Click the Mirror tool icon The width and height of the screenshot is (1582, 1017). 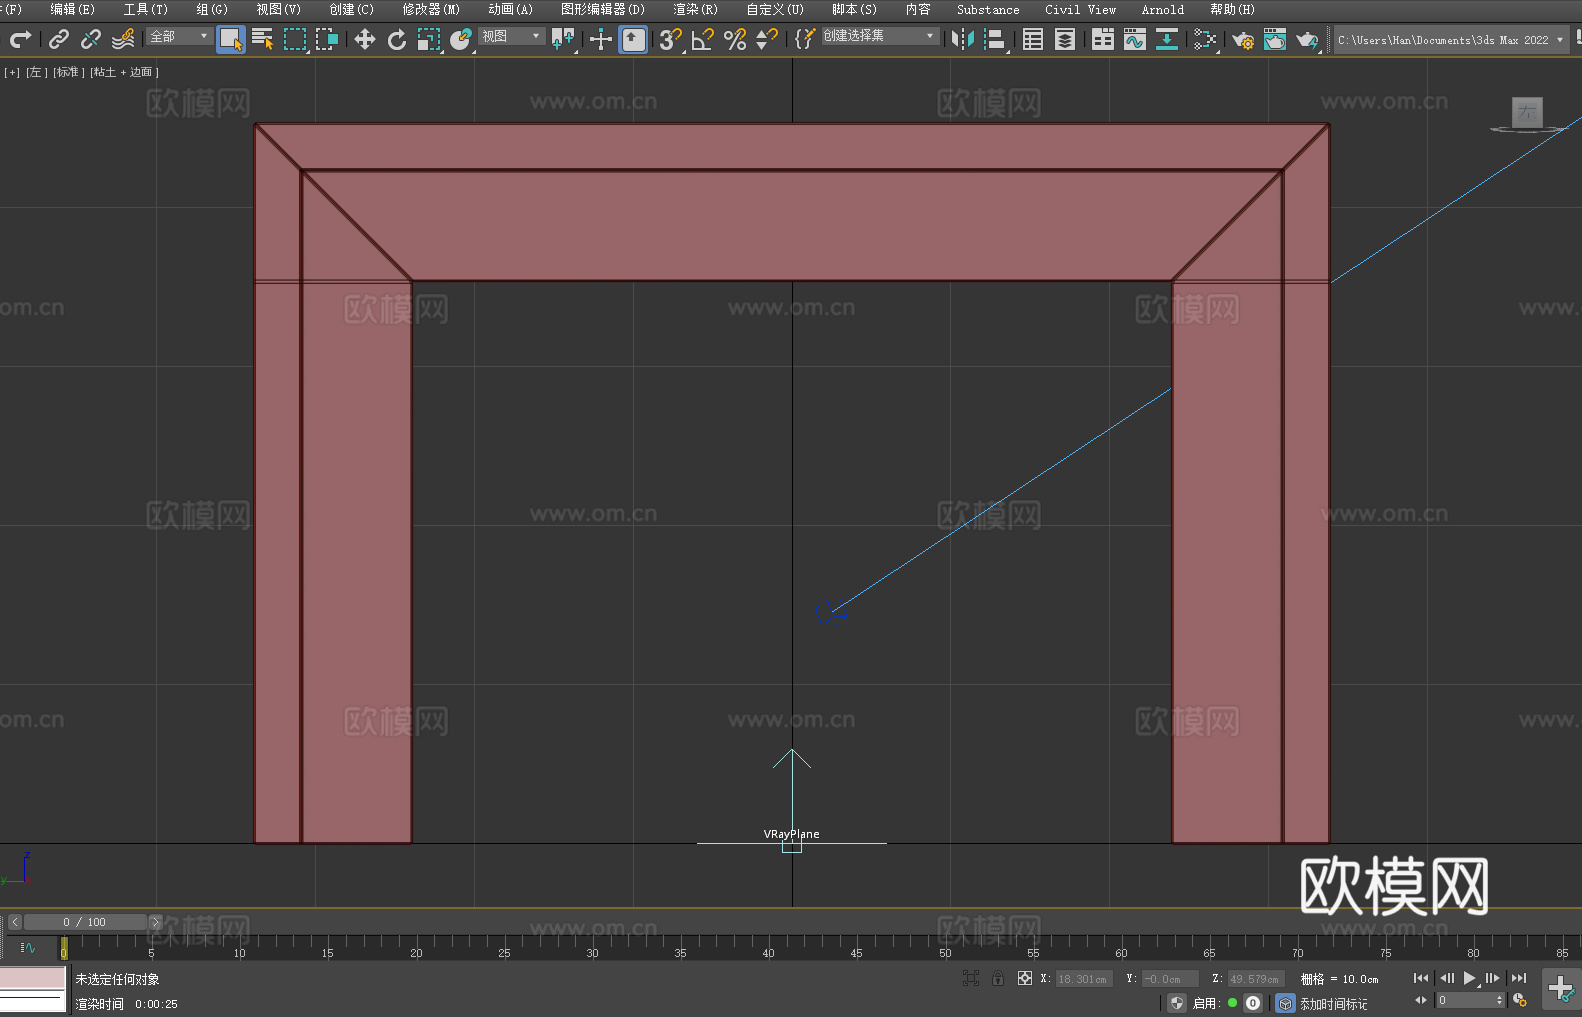pyautogui.click(x=963, y=39)
